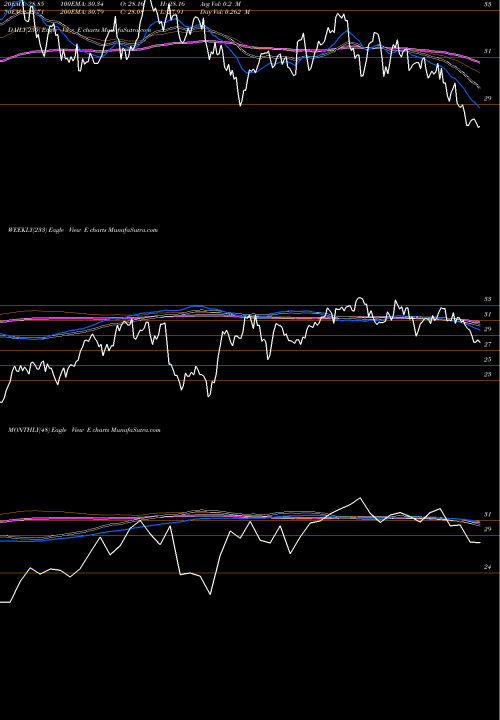Click the 24 axis label on monthly chart
Viewport: 500px width, 720px height.
(x=487, y=567)
